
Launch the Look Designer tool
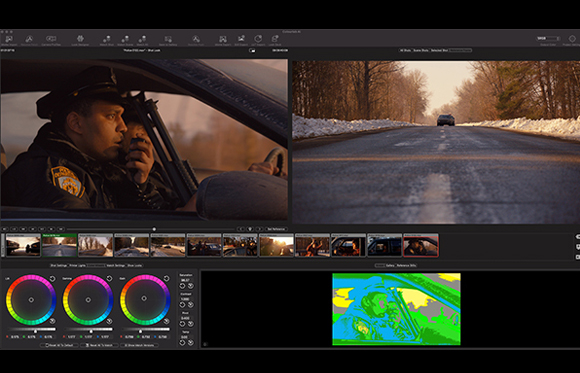point(80,40)
